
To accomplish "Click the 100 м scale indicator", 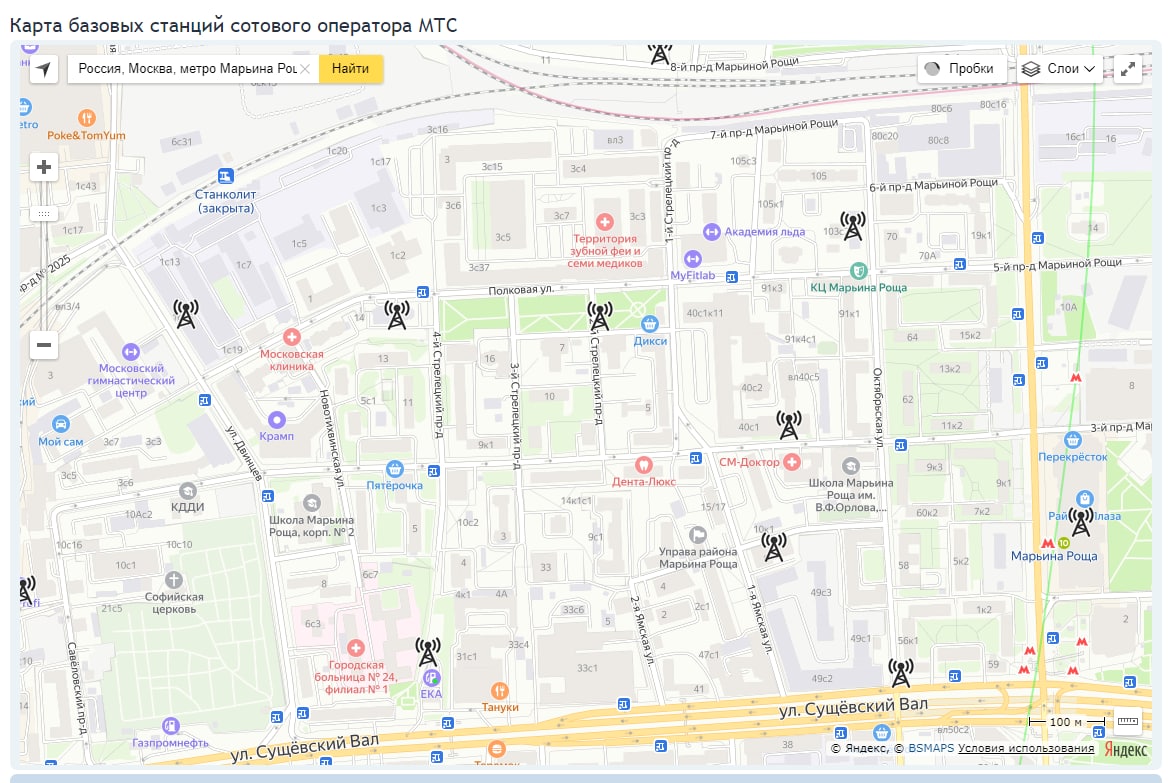I will tap(1067, 722).
